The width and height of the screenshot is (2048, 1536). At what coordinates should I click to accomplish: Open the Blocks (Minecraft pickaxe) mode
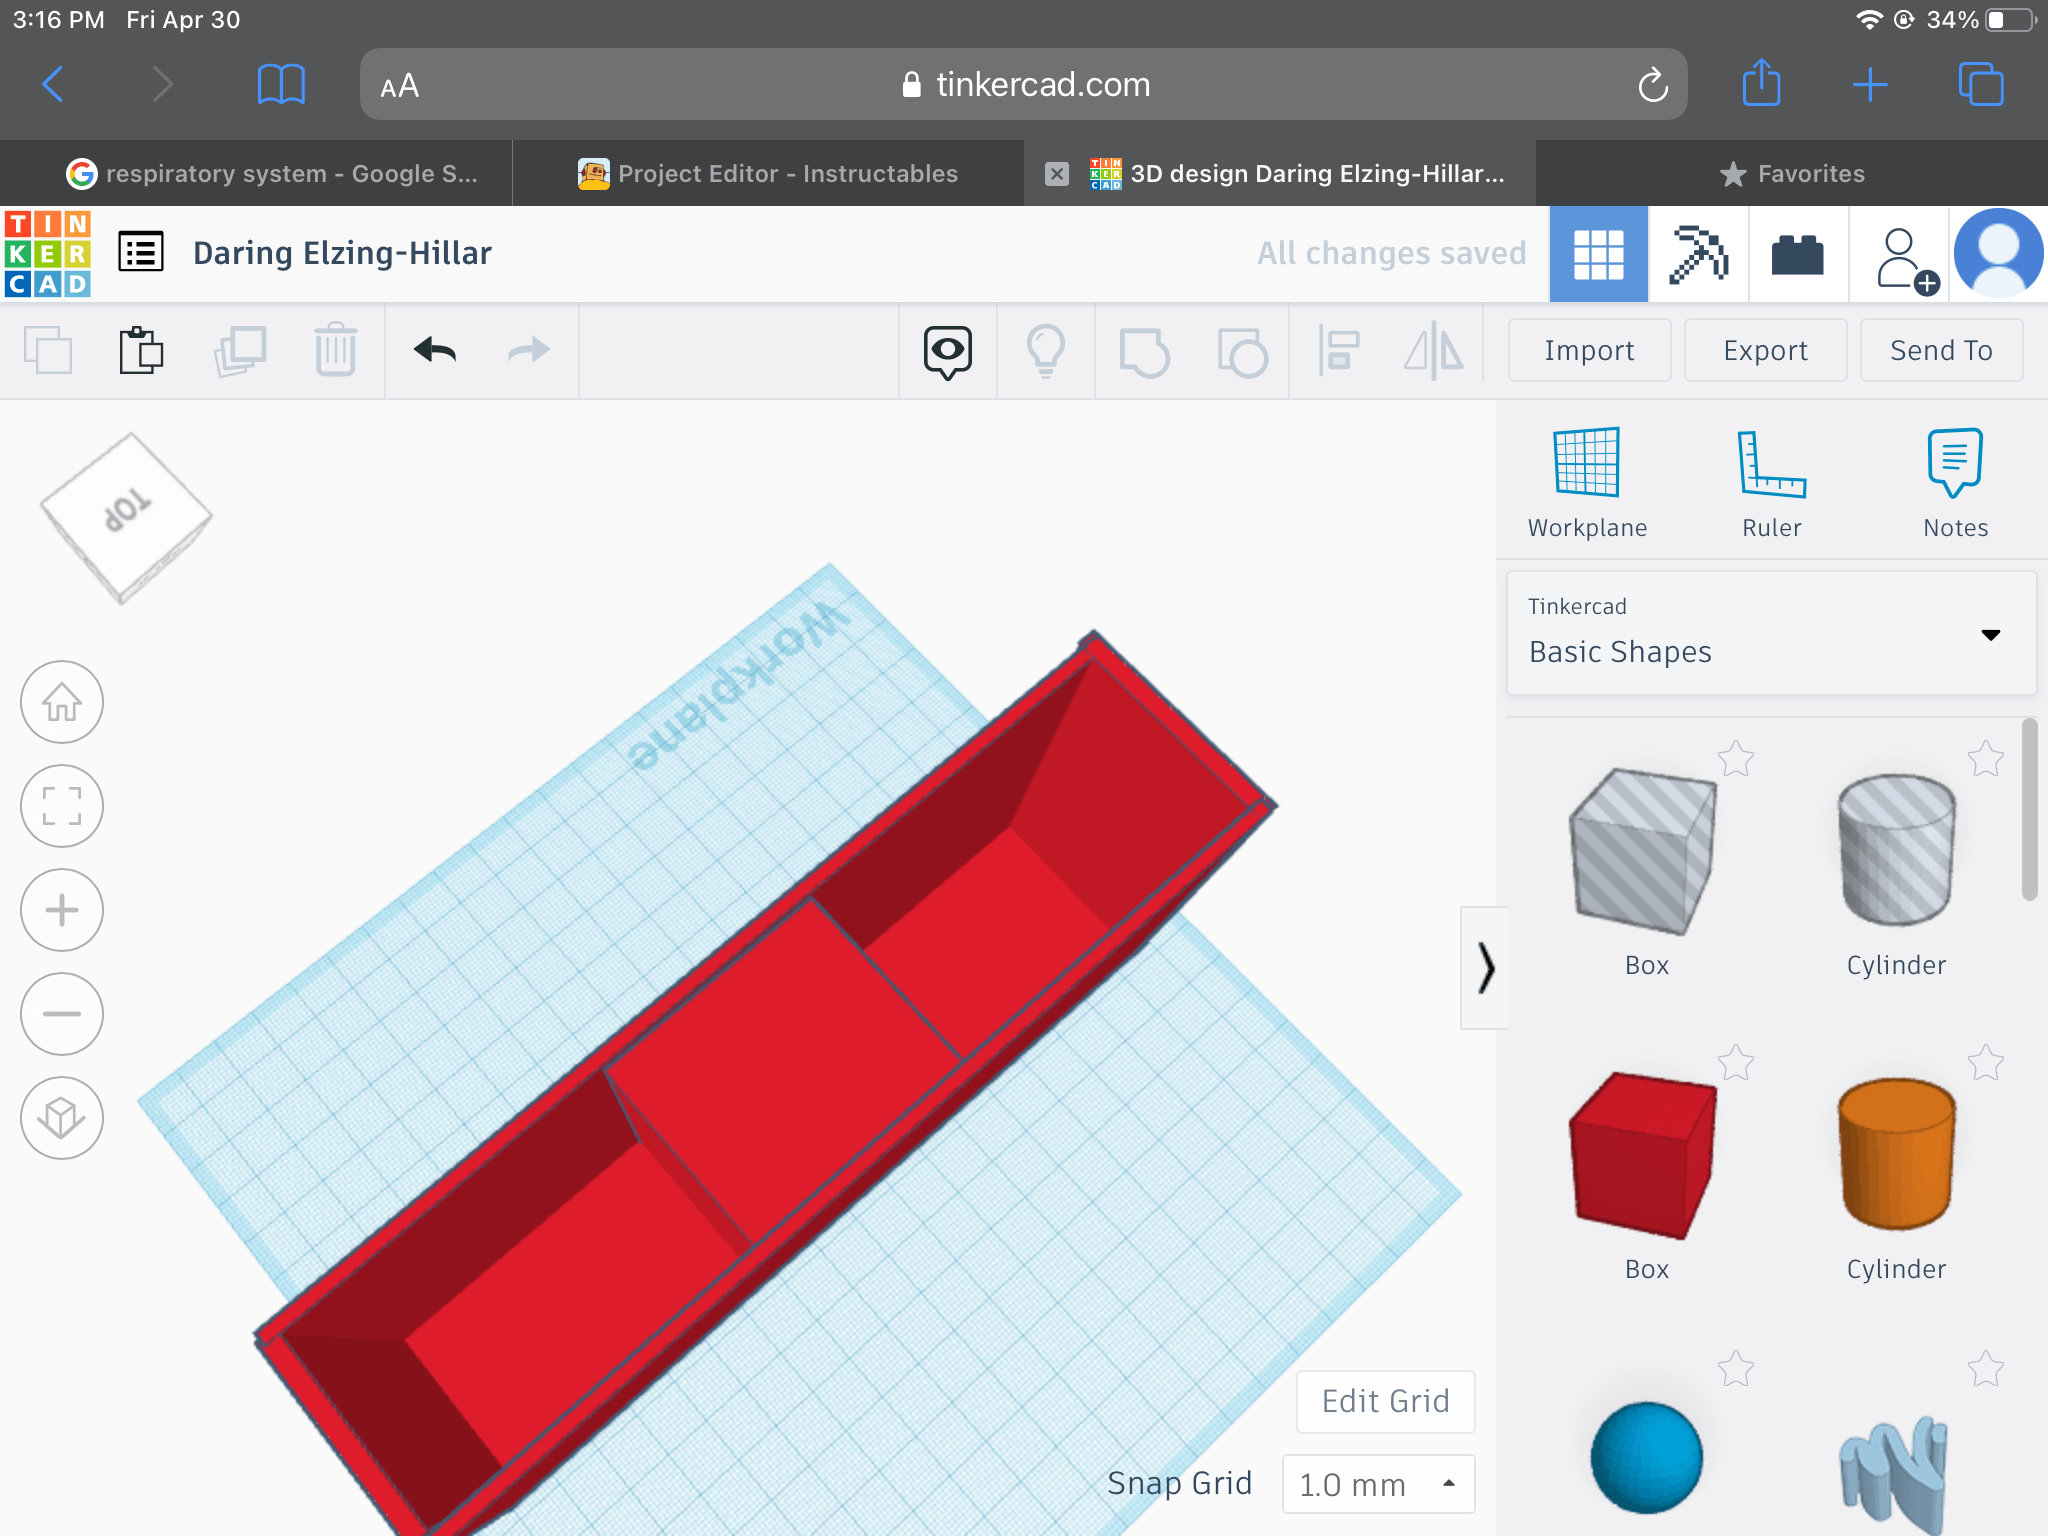tap(1698, 254)
